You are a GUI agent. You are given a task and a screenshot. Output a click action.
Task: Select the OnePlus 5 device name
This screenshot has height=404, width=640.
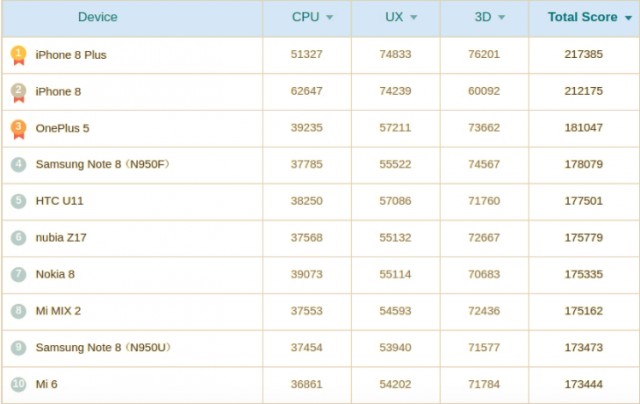point(62,128)
